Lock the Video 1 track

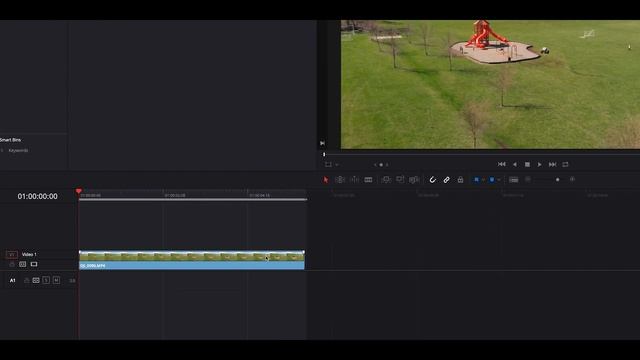pyautogui.click(x=12, y=264)
